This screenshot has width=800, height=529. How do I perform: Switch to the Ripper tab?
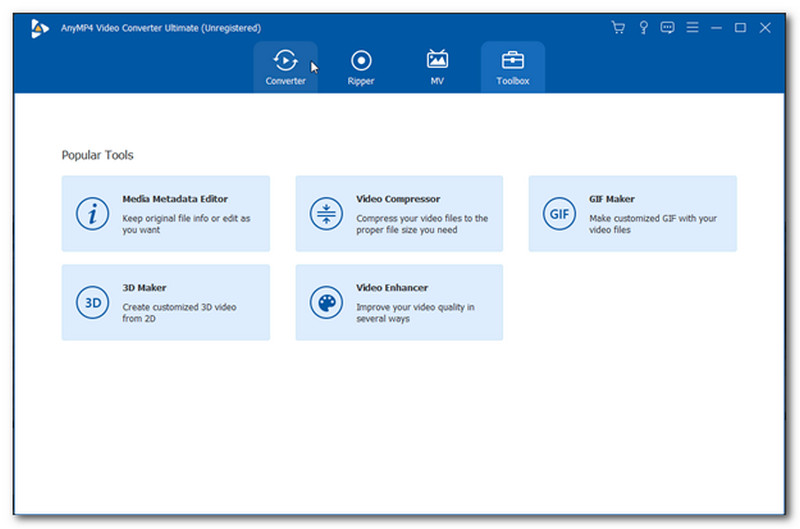pyautogui.click(x=361, y=67)
